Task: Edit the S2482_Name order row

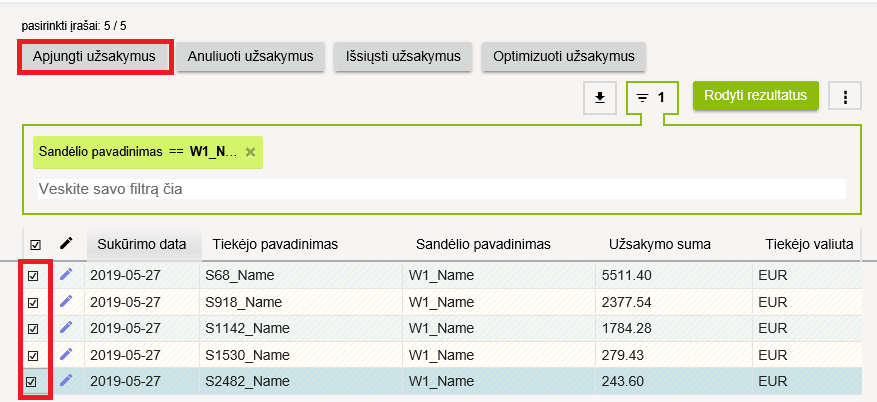Action: click(x=67, y=381)
